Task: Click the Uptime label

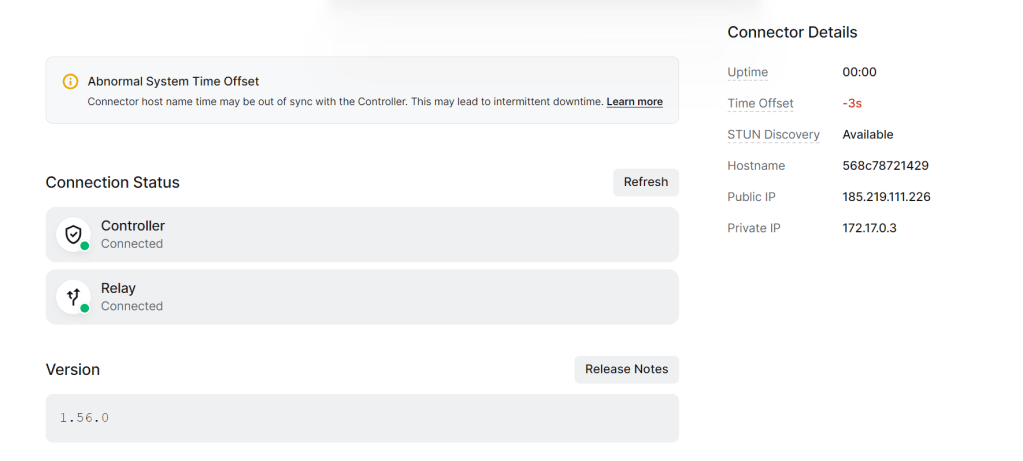Action: (x=748, y=72)
